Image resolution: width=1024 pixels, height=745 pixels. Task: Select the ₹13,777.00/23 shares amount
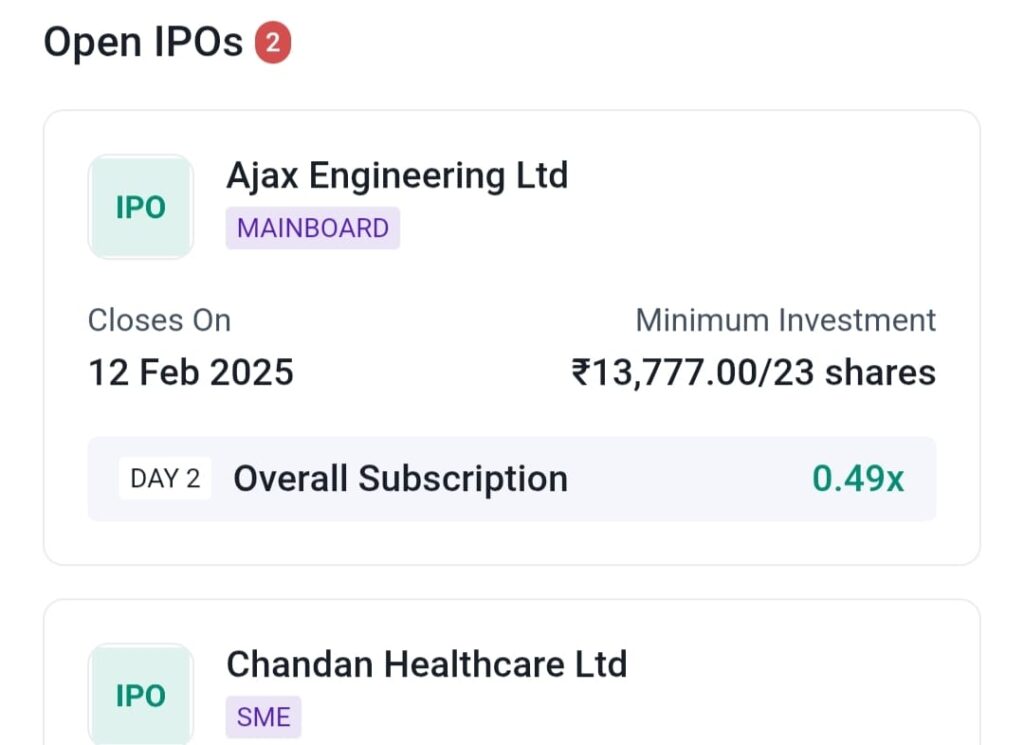pos(754,373)
